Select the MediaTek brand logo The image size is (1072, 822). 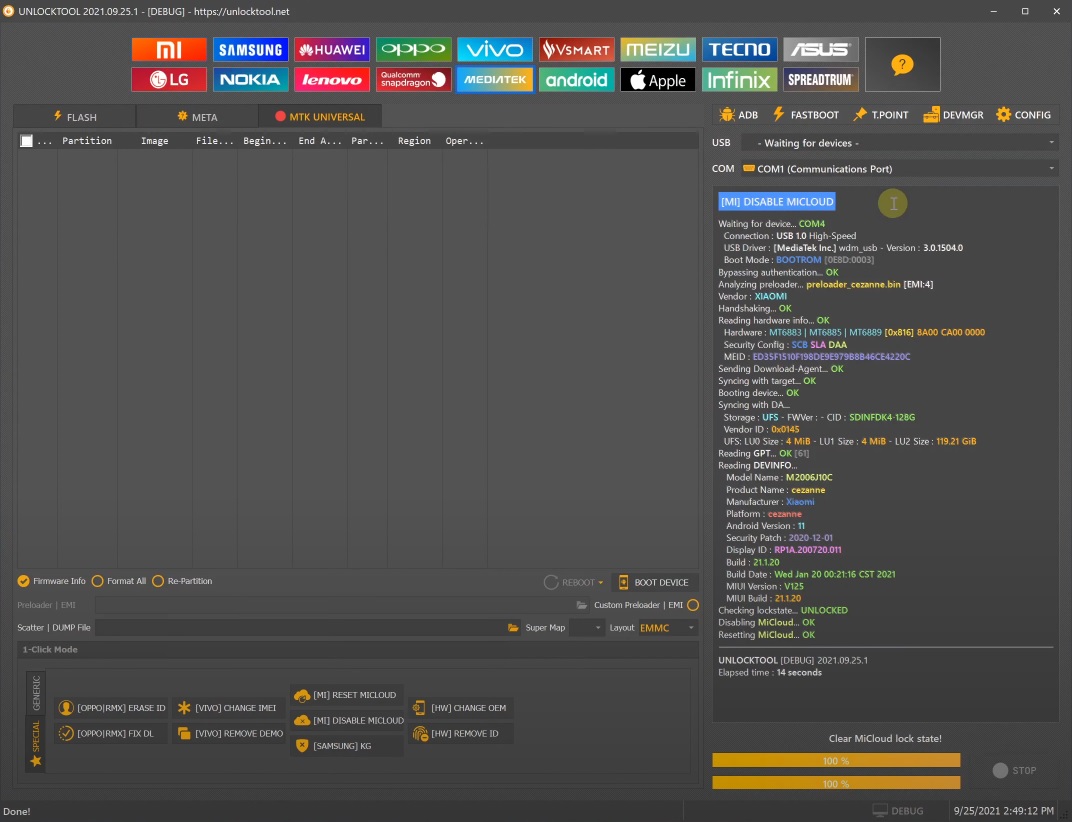point(495,79)
